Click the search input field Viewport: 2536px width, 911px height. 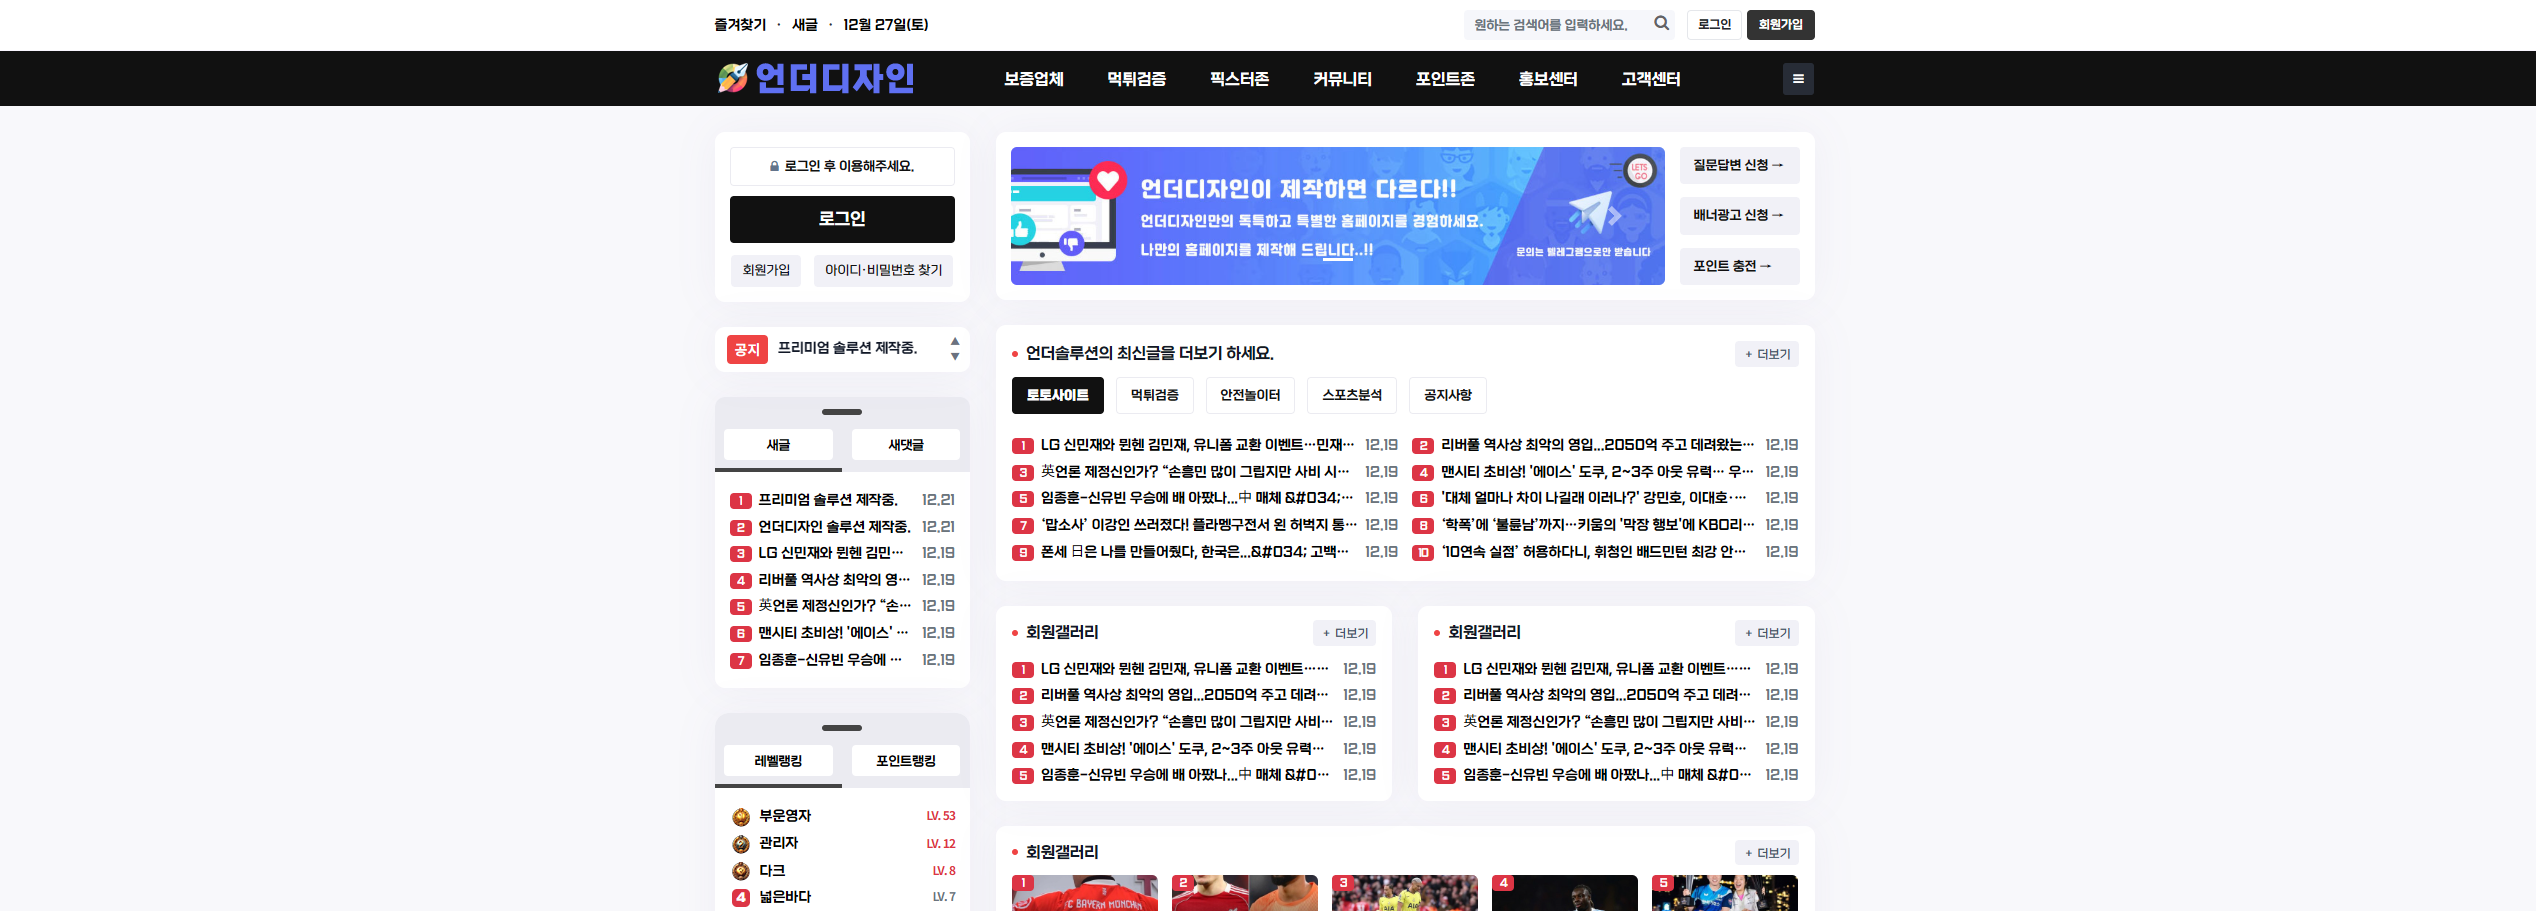click(x=1555, y=25)
